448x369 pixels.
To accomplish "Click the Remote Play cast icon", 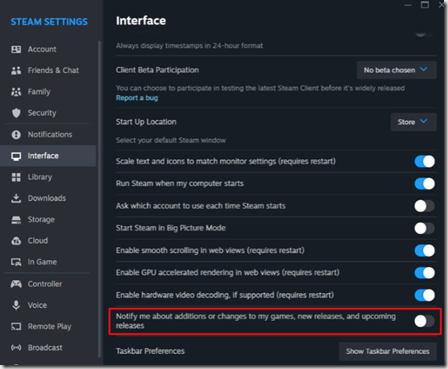I will pyautogui.click(x=16, y=326).
